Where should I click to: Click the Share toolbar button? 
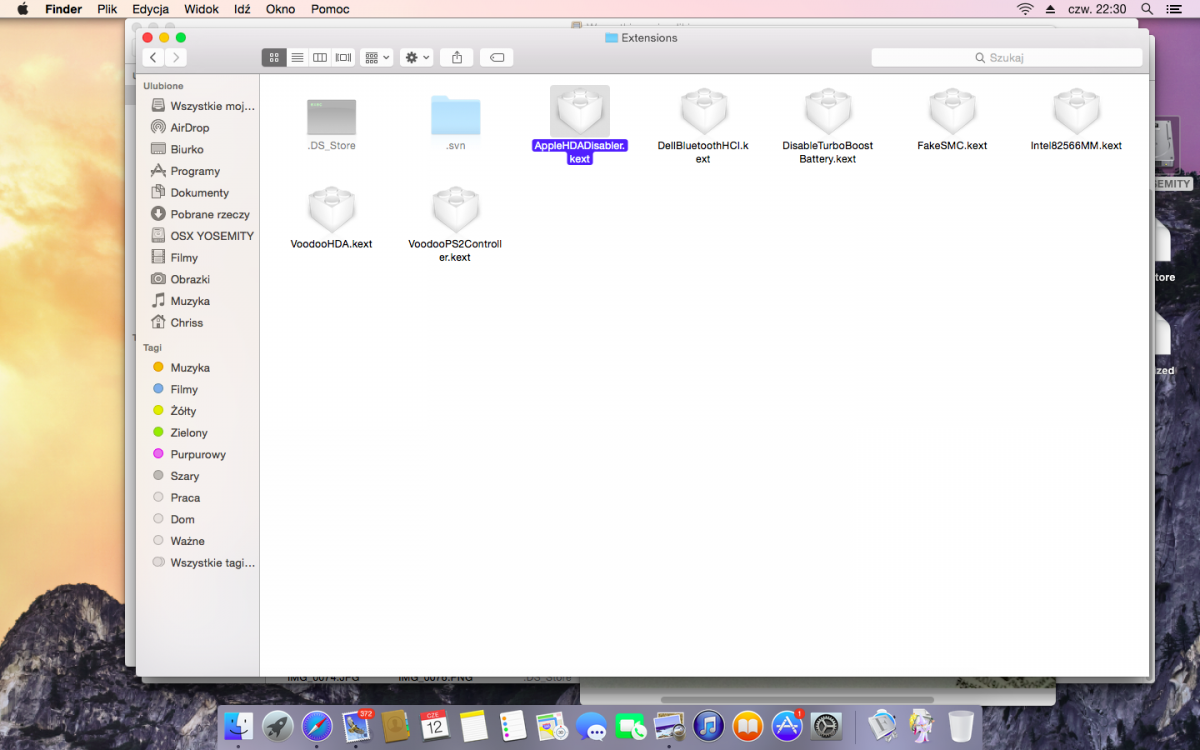(x=457, y=58)
